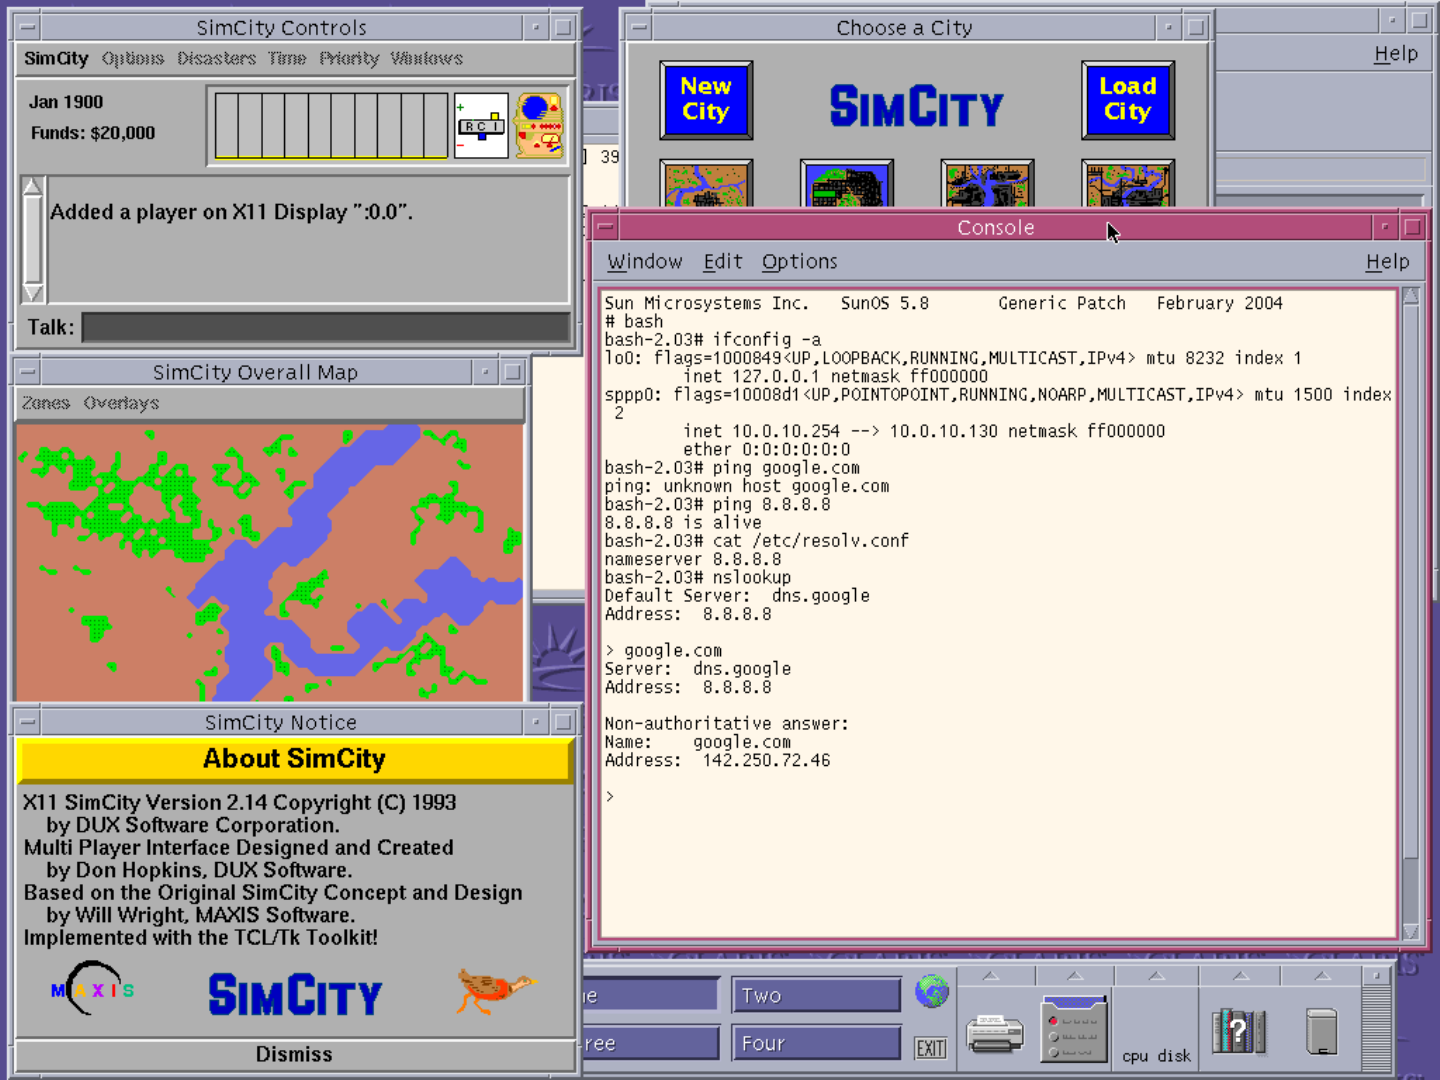Open the Printer icon on front panel

pyautogui.click(x=995, y=1034)
